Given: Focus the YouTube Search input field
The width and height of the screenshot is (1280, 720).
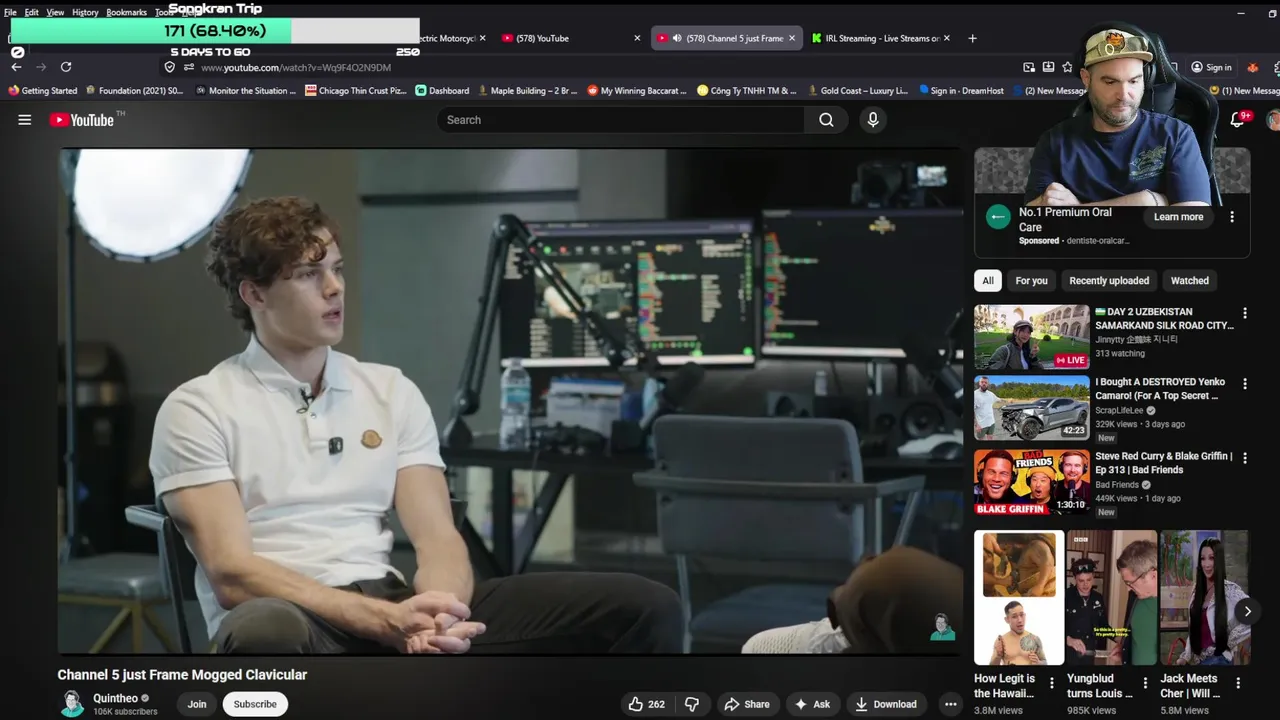Looking at the screenshot, I should click(x=620, y=120).
